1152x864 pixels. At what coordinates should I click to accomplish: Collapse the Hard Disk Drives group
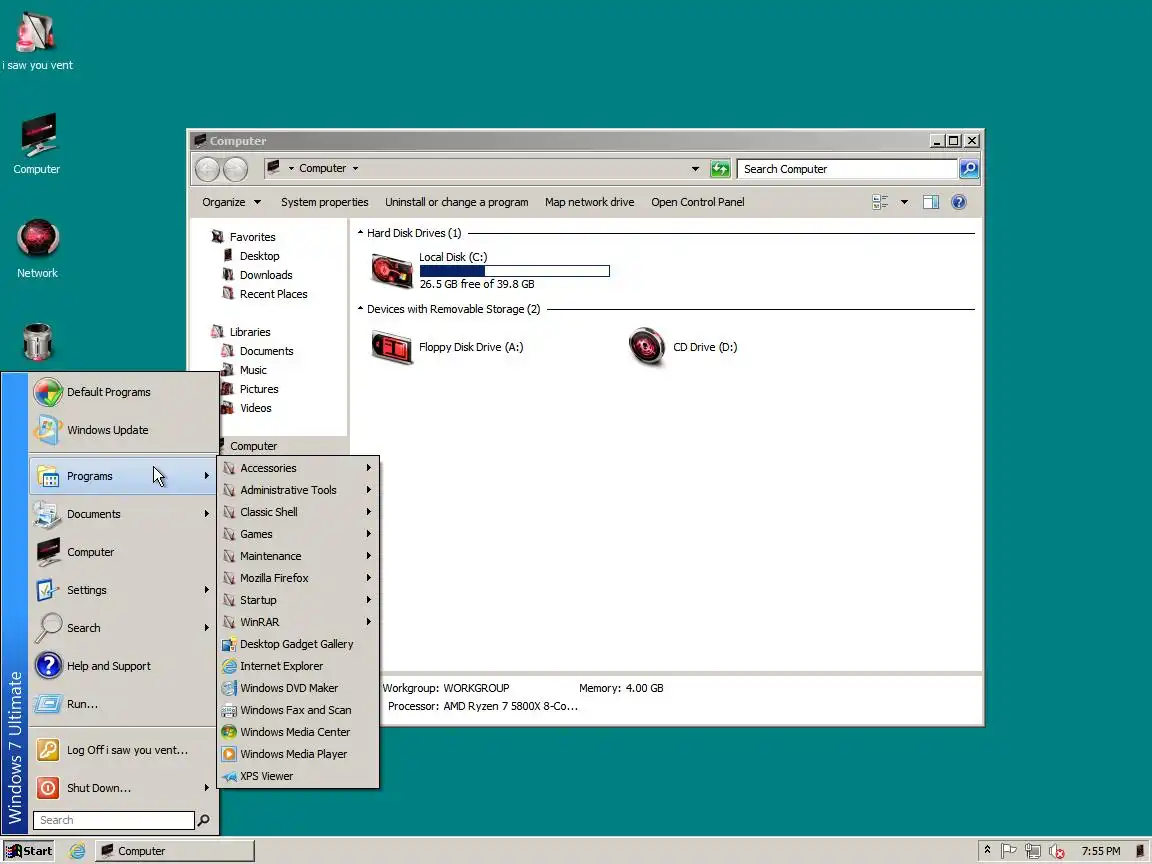click(x=361, y=233)
